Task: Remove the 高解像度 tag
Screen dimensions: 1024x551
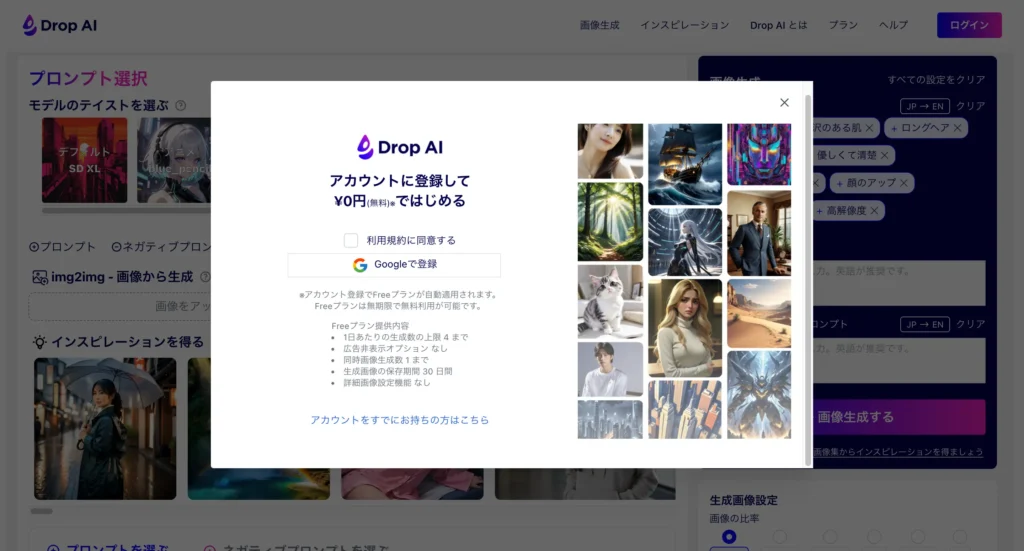Action: pos(874,210)
